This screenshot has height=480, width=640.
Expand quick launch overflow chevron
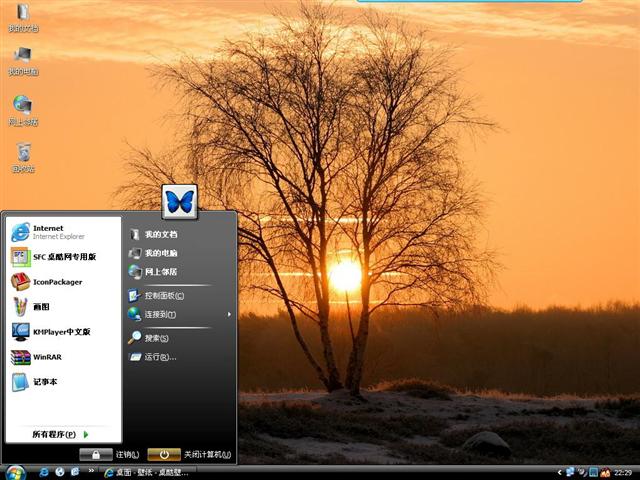coord(91,471)
